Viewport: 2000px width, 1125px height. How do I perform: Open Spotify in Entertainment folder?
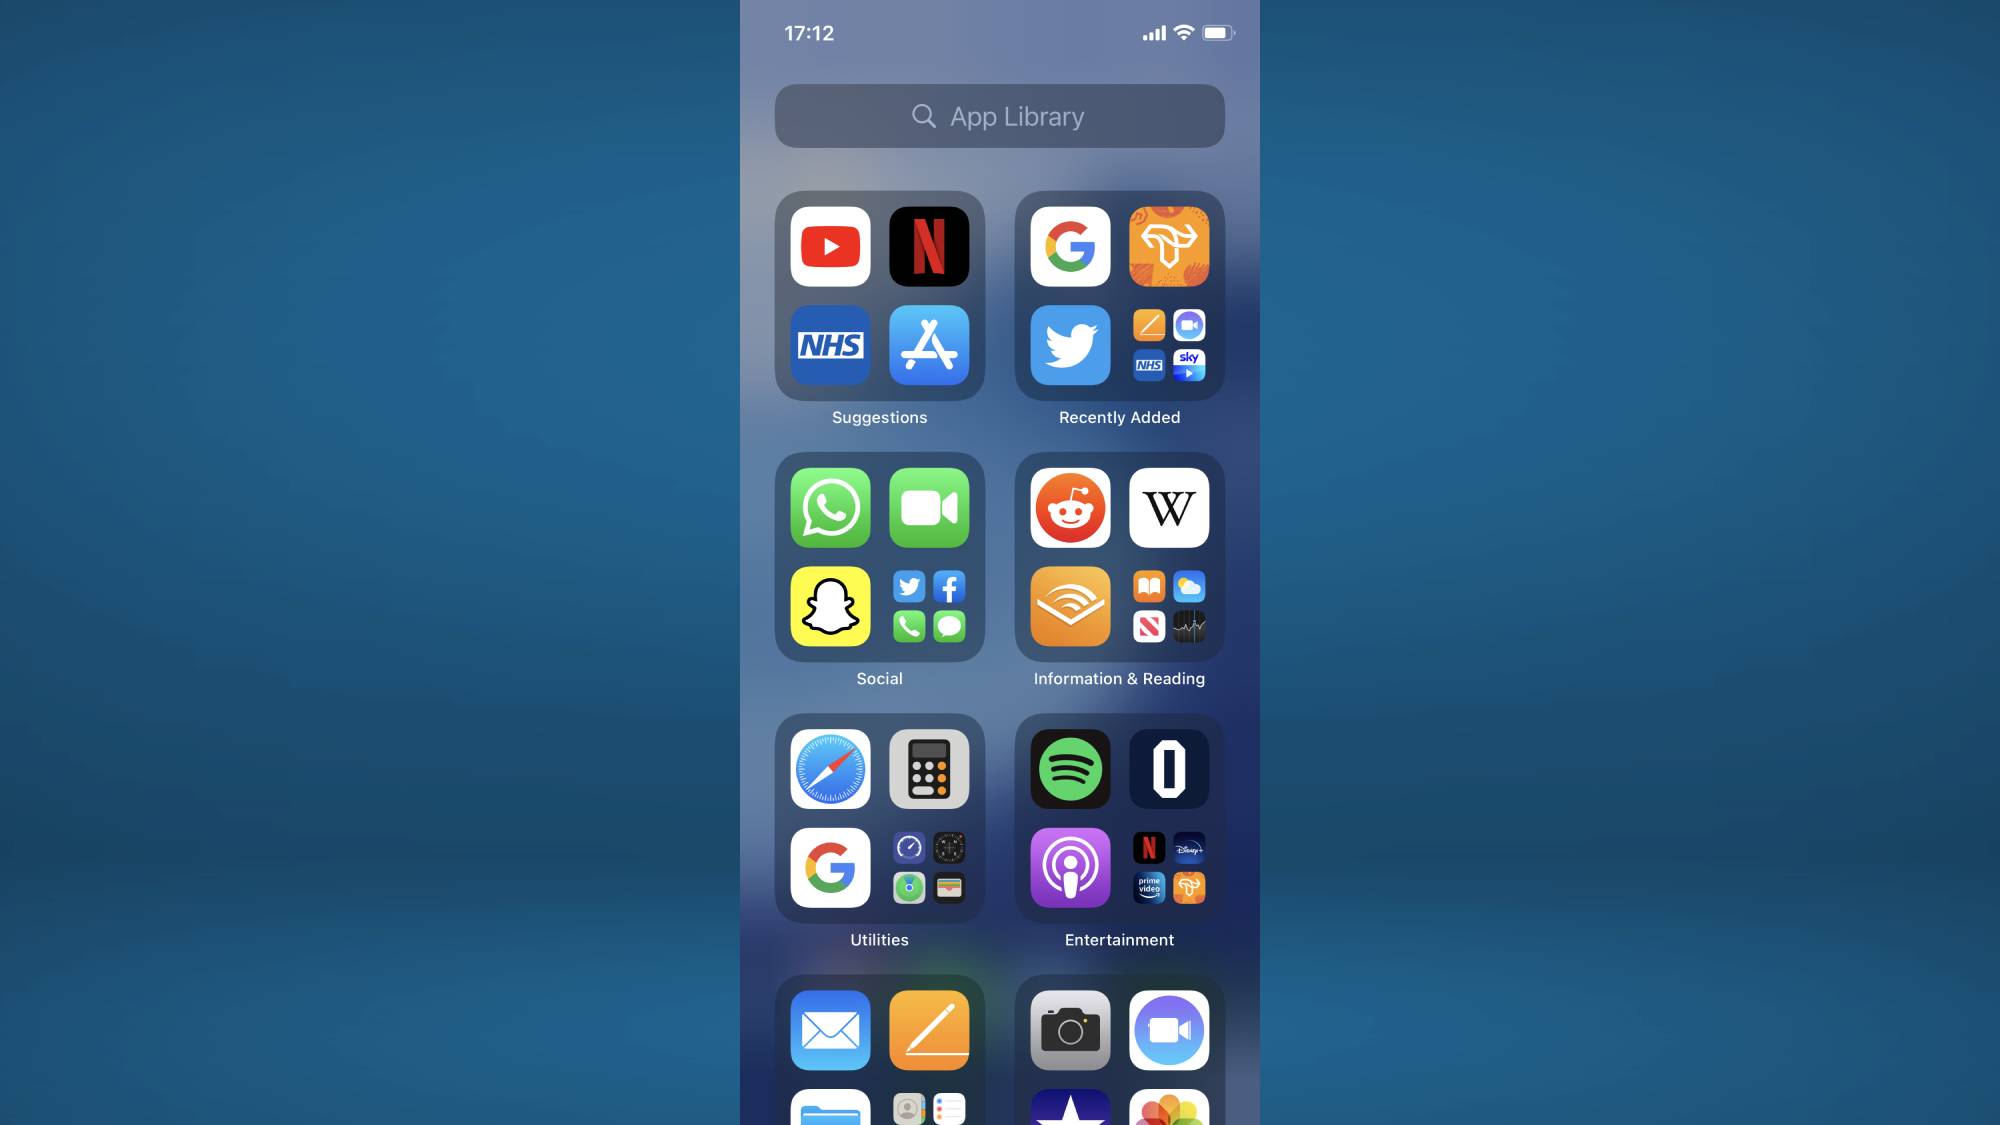1070,769
